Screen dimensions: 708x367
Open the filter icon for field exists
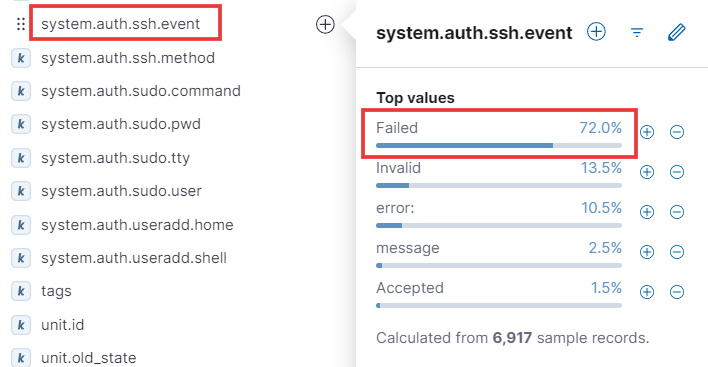coord(637,33)
